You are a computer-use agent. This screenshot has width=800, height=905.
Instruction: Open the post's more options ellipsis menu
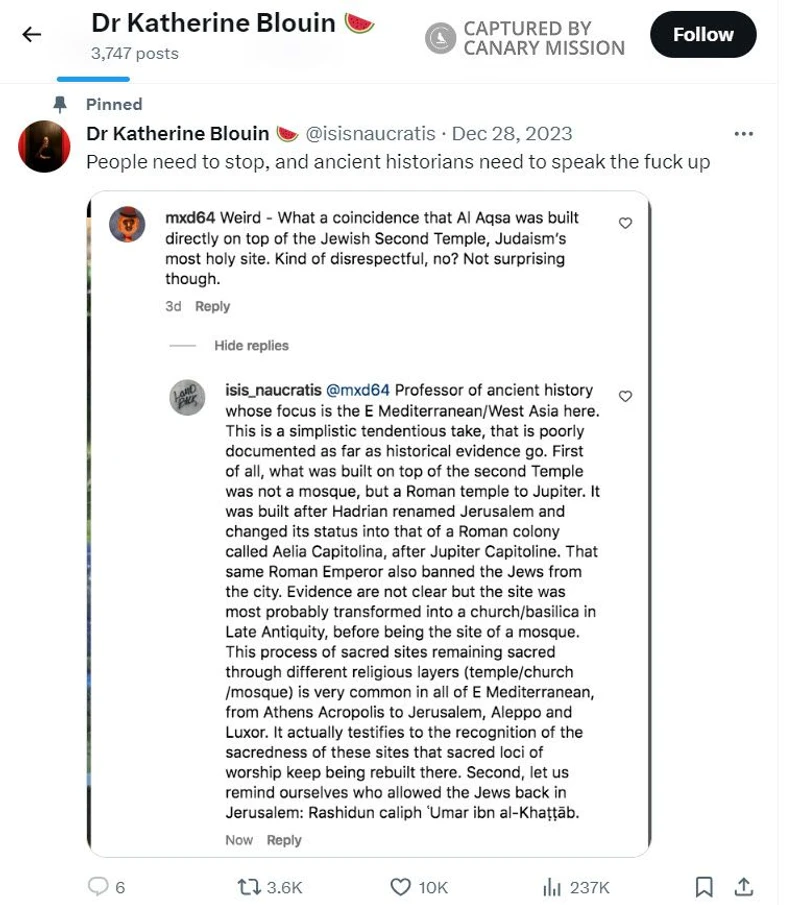(x=744, y=133)
